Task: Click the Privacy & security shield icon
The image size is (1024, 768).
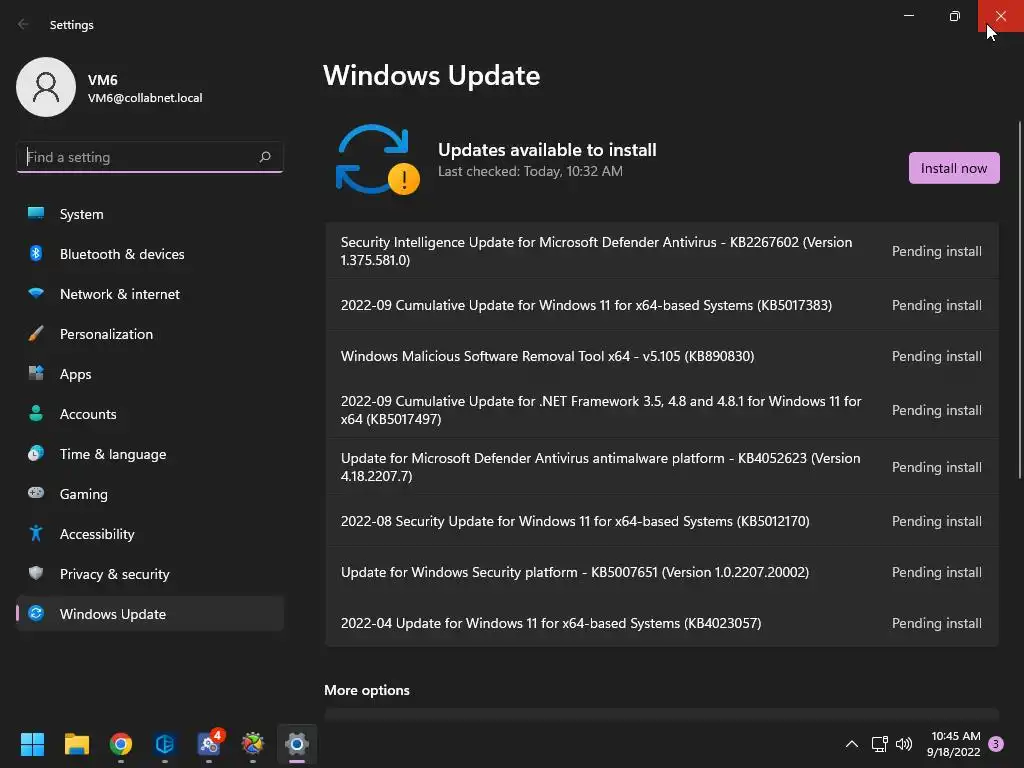Action: [x=36, y=573]
